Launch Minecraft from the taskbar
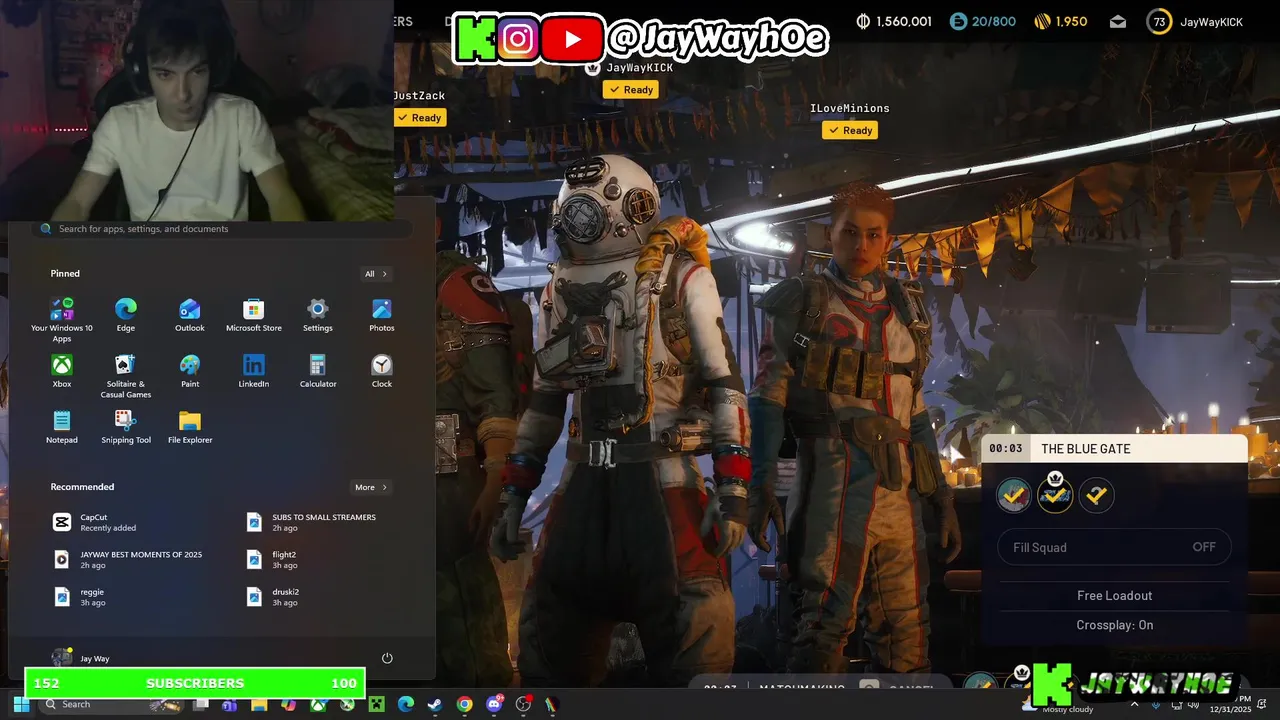 (x=376, y=704)
